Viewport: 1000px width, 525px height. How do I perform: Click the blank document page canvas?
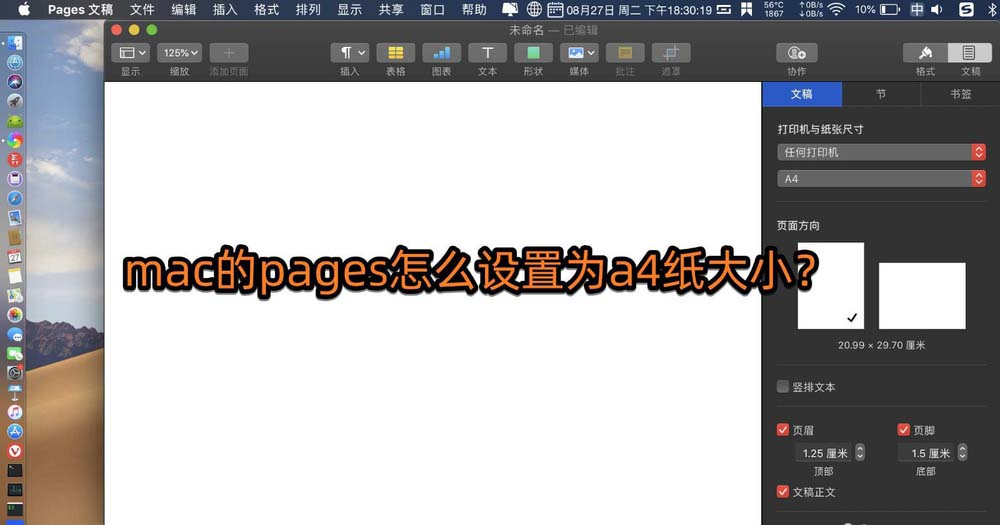pyautogui.click(x=432, y=303)
